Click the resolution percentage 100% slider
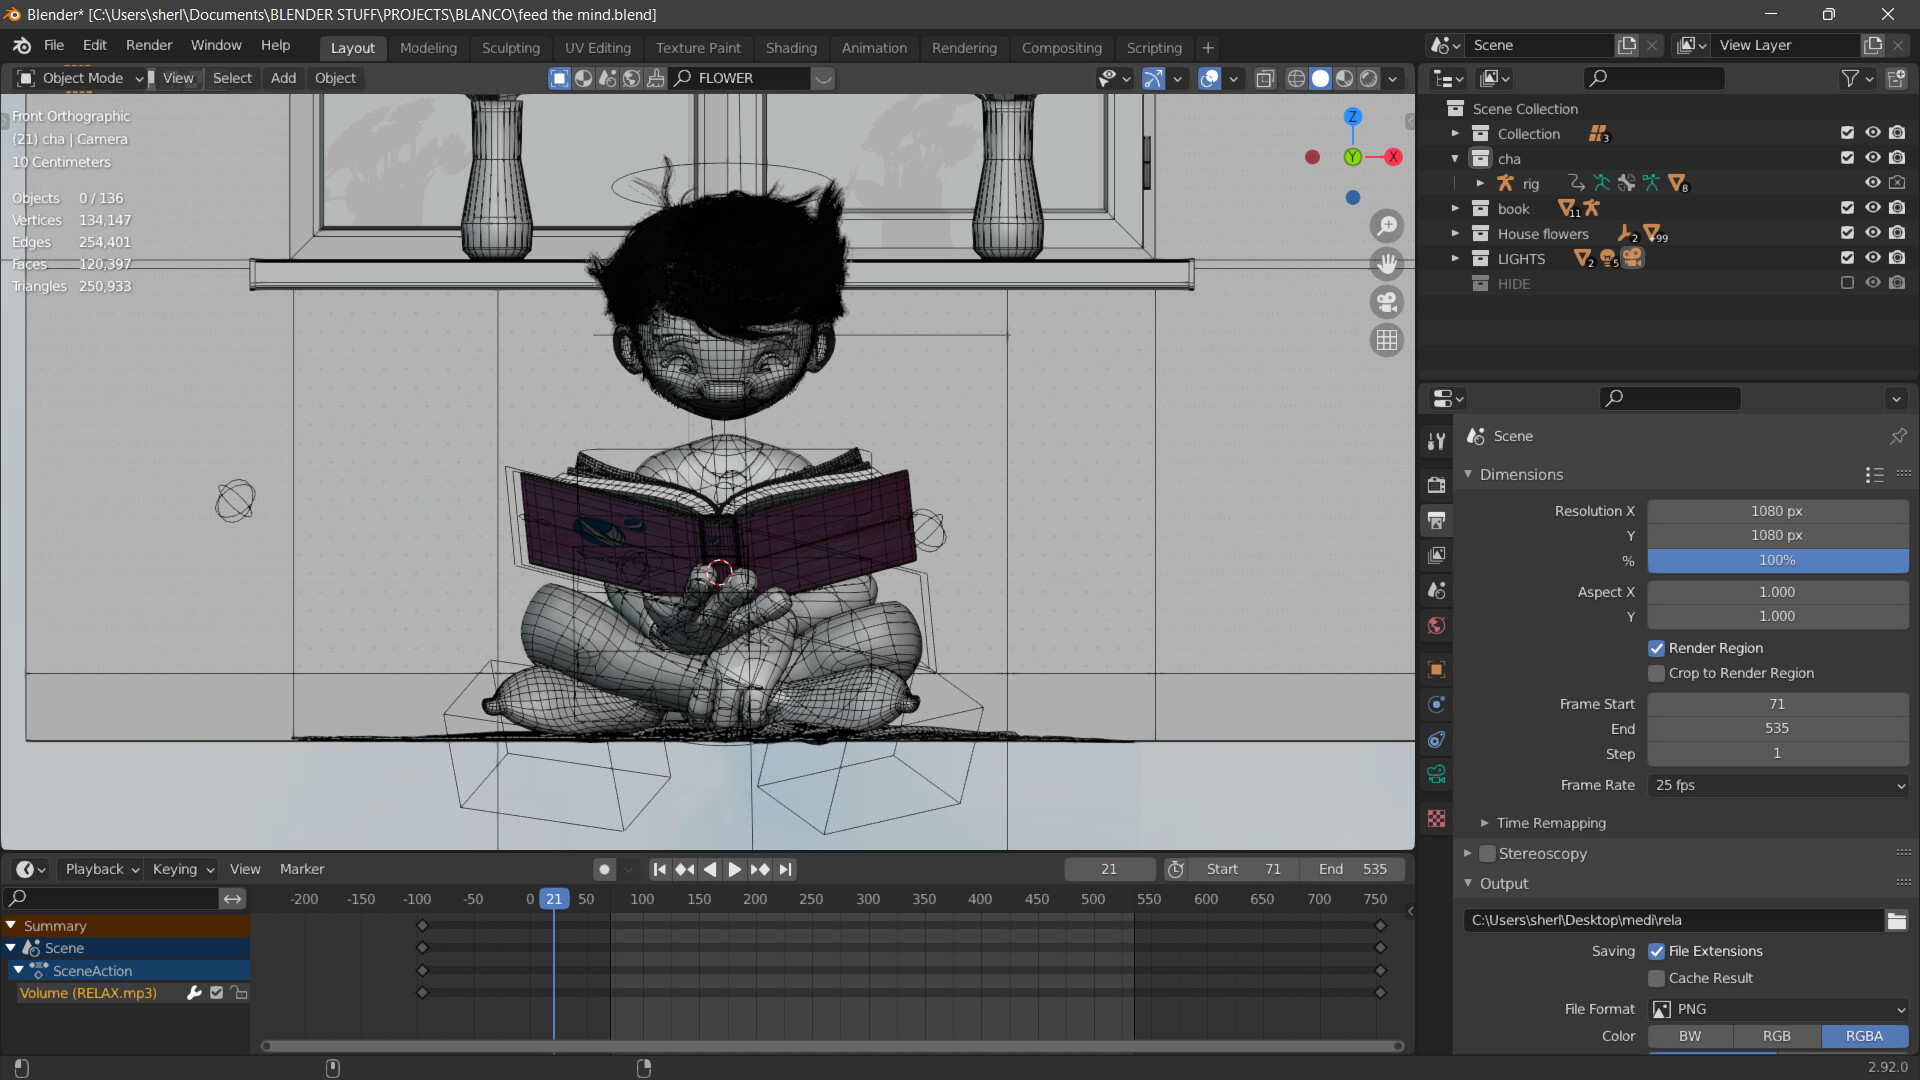 coord(1777,560)
